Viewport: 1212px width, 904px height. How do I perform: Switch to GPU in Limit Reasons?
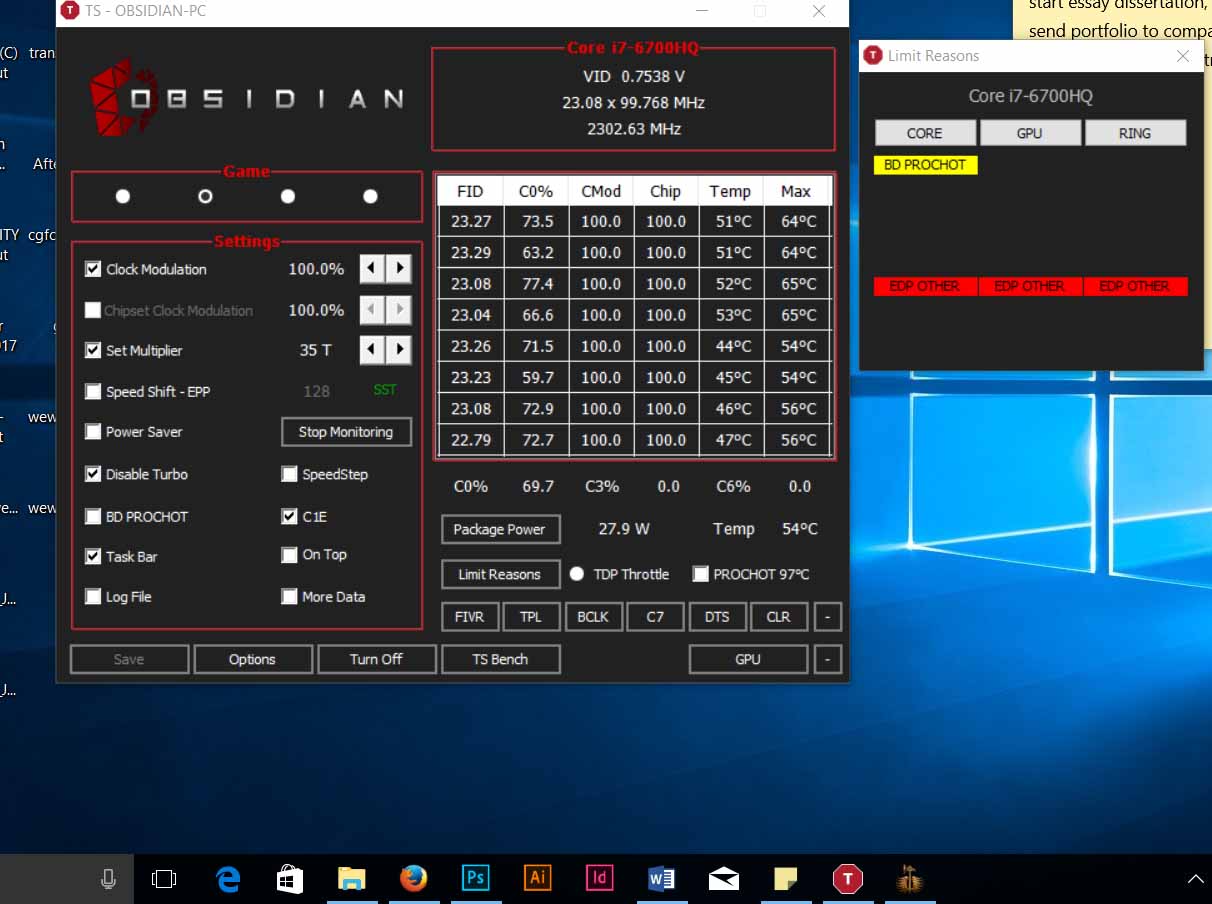point(1029,133)
